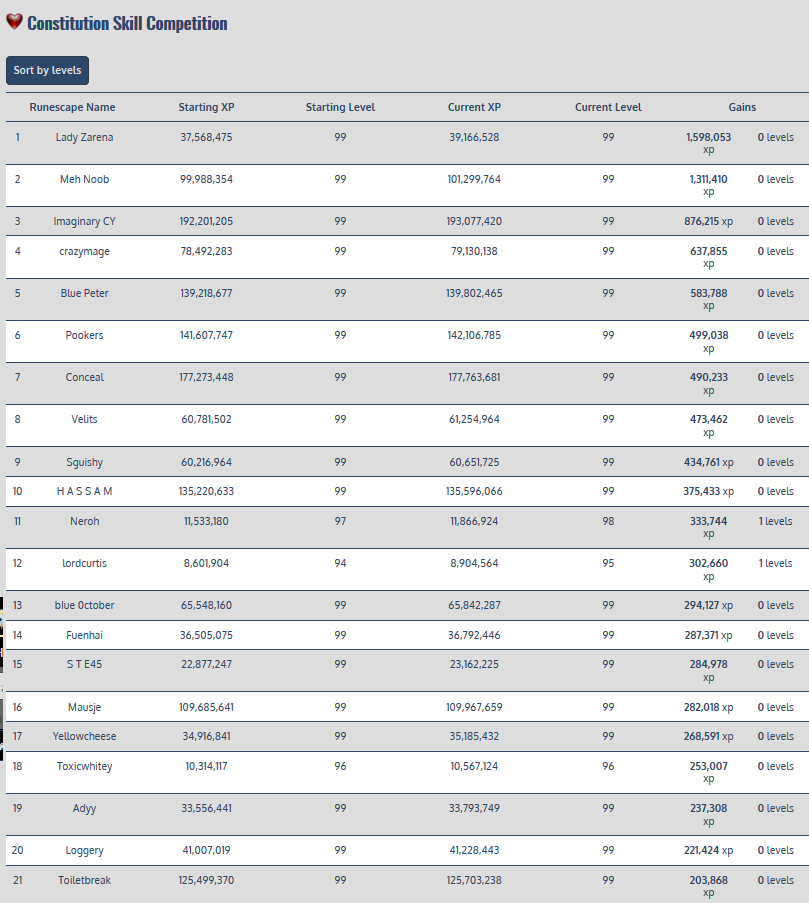The image size is (809, 903).
Task: Click the Blue Peter player name
Action: (84, 293)
